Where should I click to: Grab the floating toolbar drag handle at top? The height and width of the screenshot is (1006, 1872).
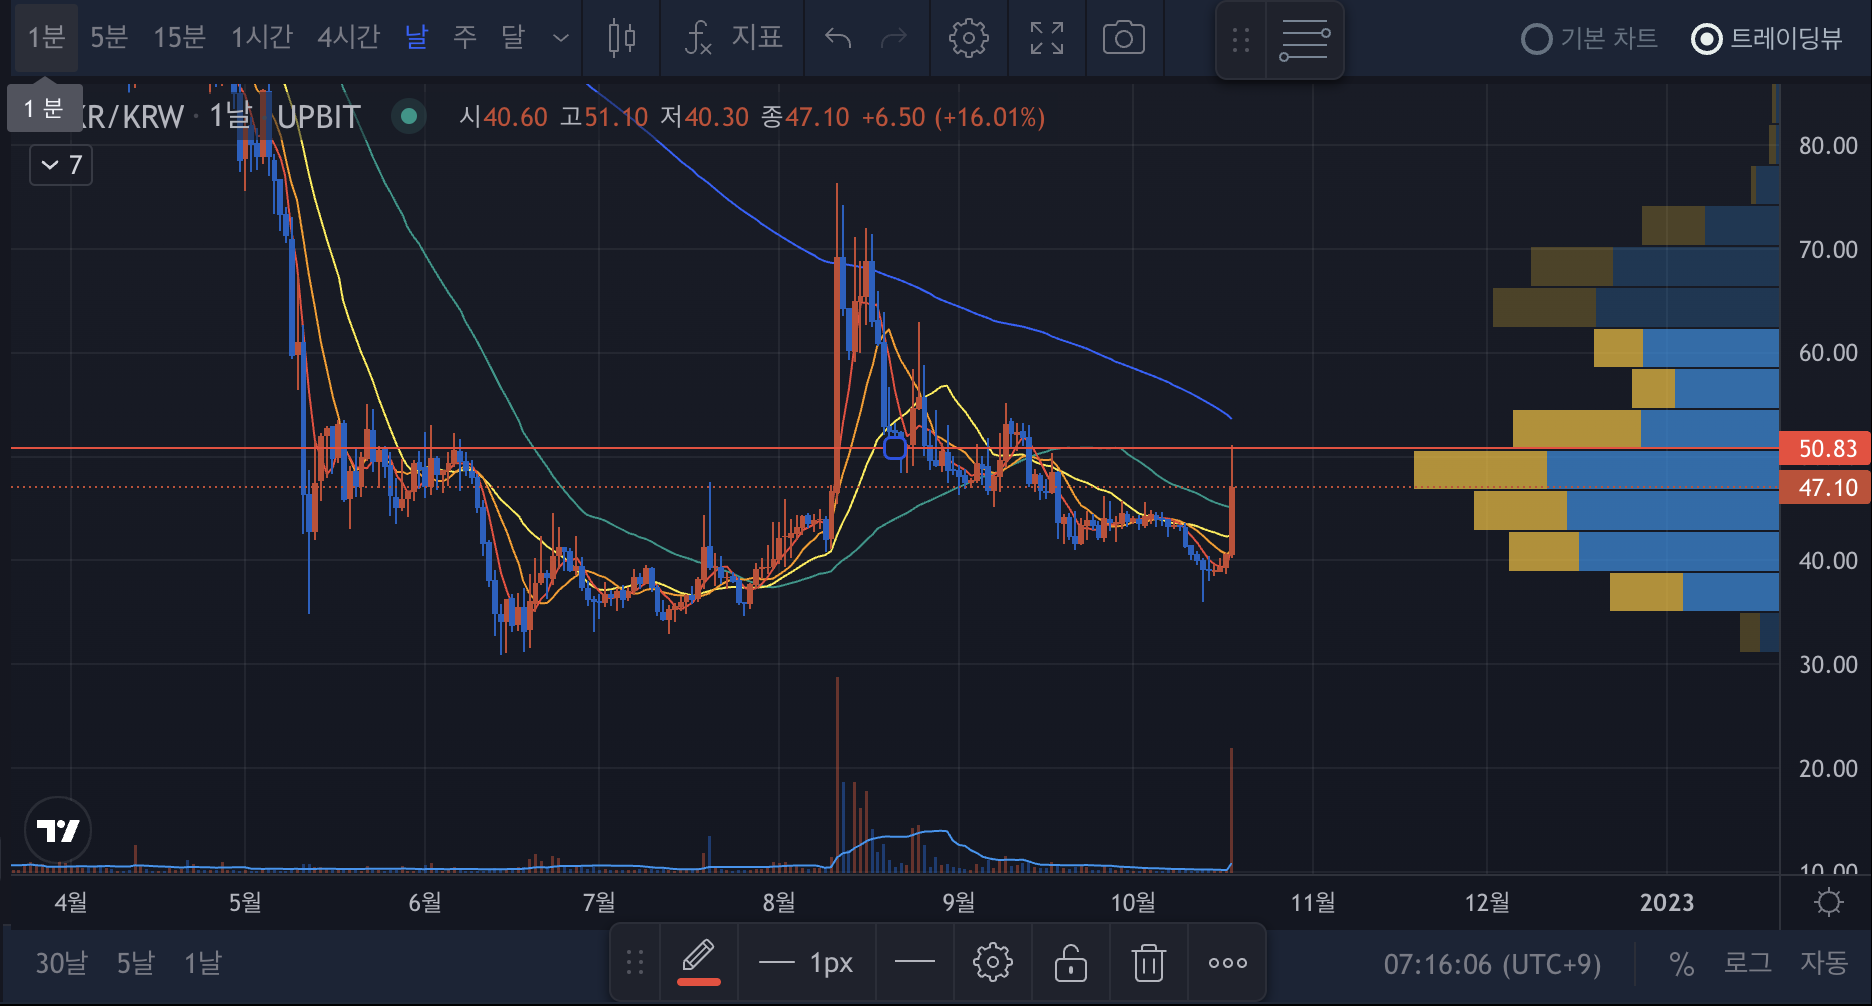pos(1241,40)
